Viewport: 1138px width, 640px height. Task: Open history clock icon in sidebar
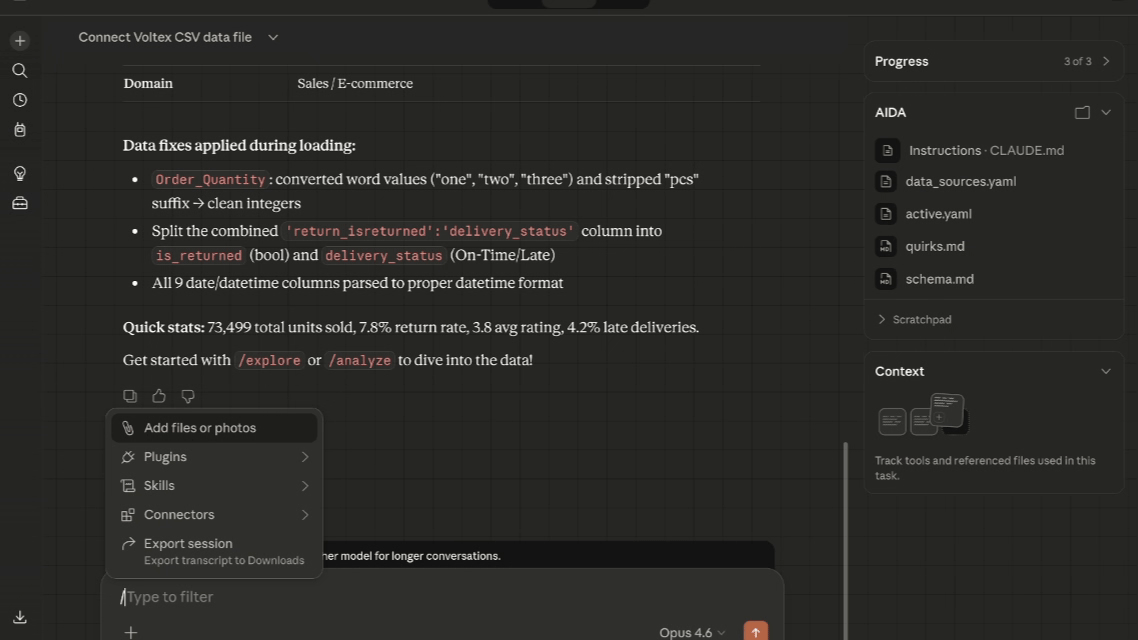pyautogui.click(x=20, y=100)
